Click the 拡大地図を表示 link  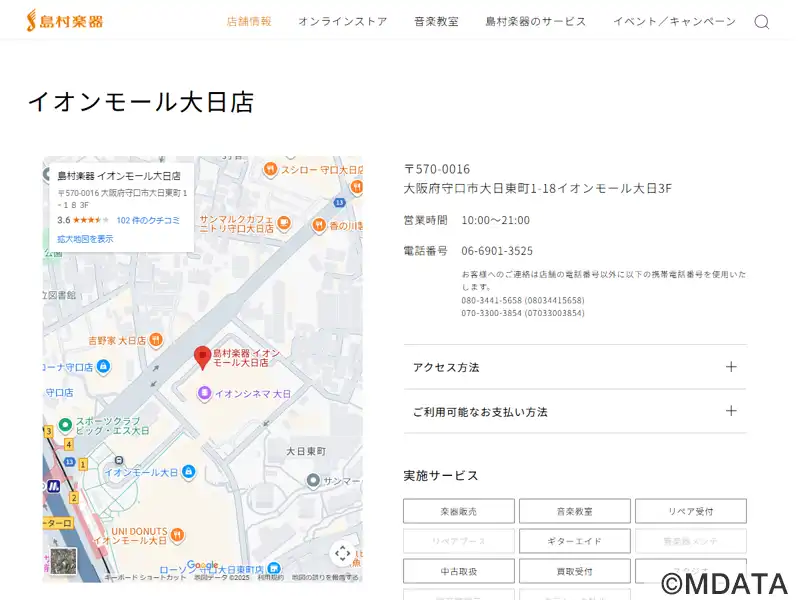pos(85,239)
